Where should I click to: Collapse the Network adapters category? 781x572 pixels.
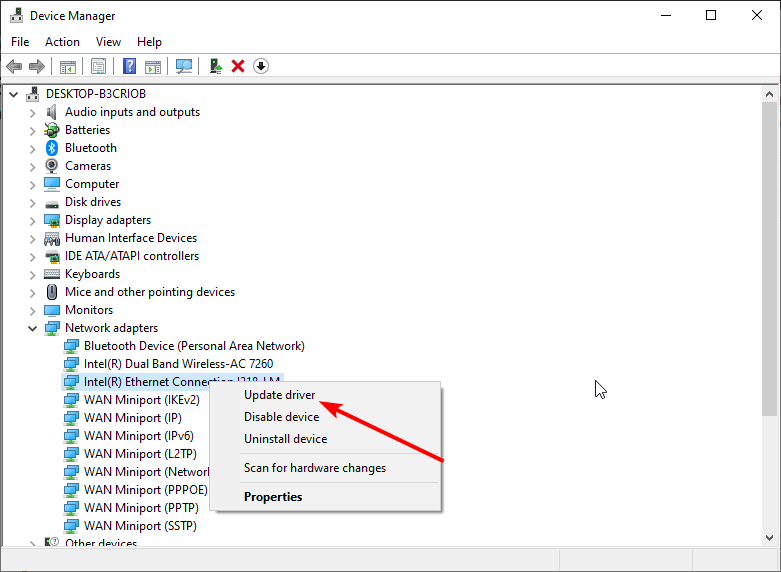point(33,328)
